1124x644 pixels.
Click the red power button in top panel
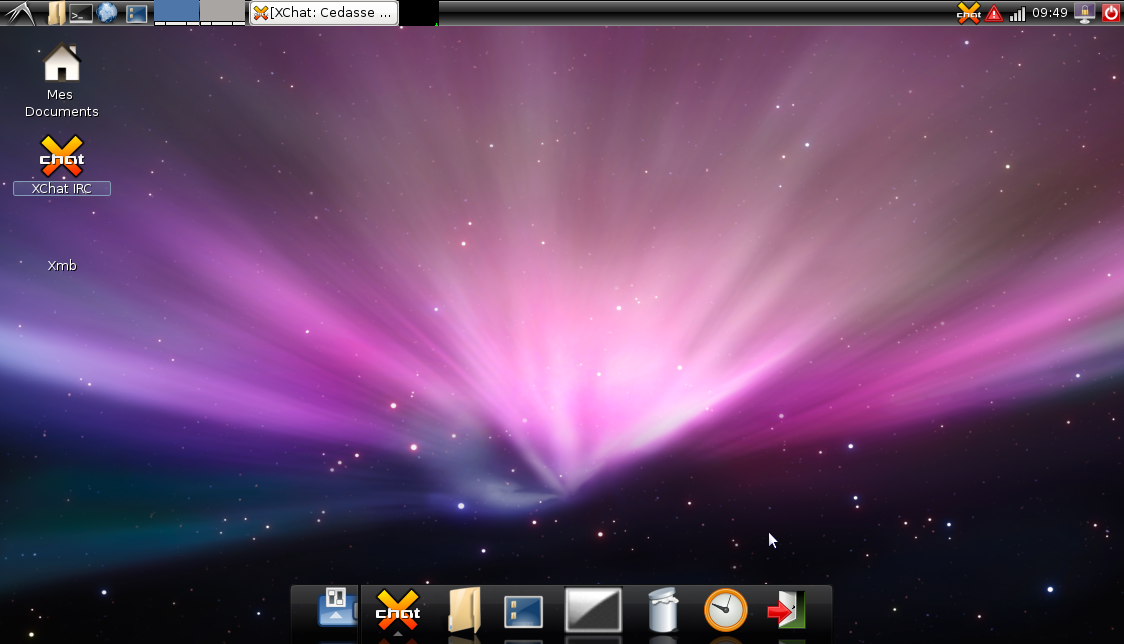pos(1110,13)
